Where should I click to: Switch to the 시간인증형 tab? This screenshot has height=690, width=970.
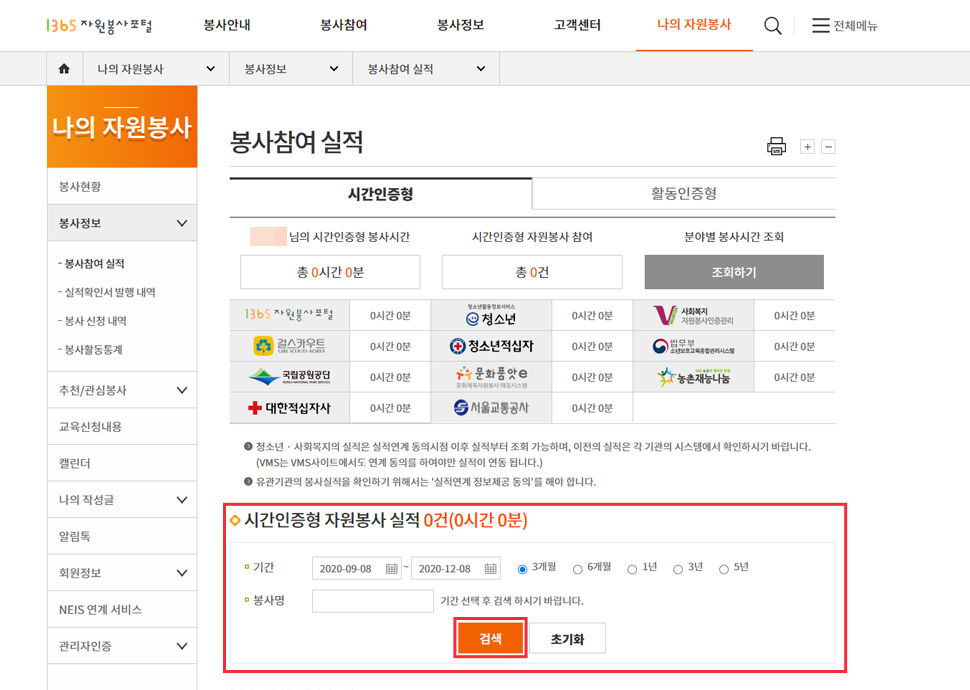coord(380,194)
